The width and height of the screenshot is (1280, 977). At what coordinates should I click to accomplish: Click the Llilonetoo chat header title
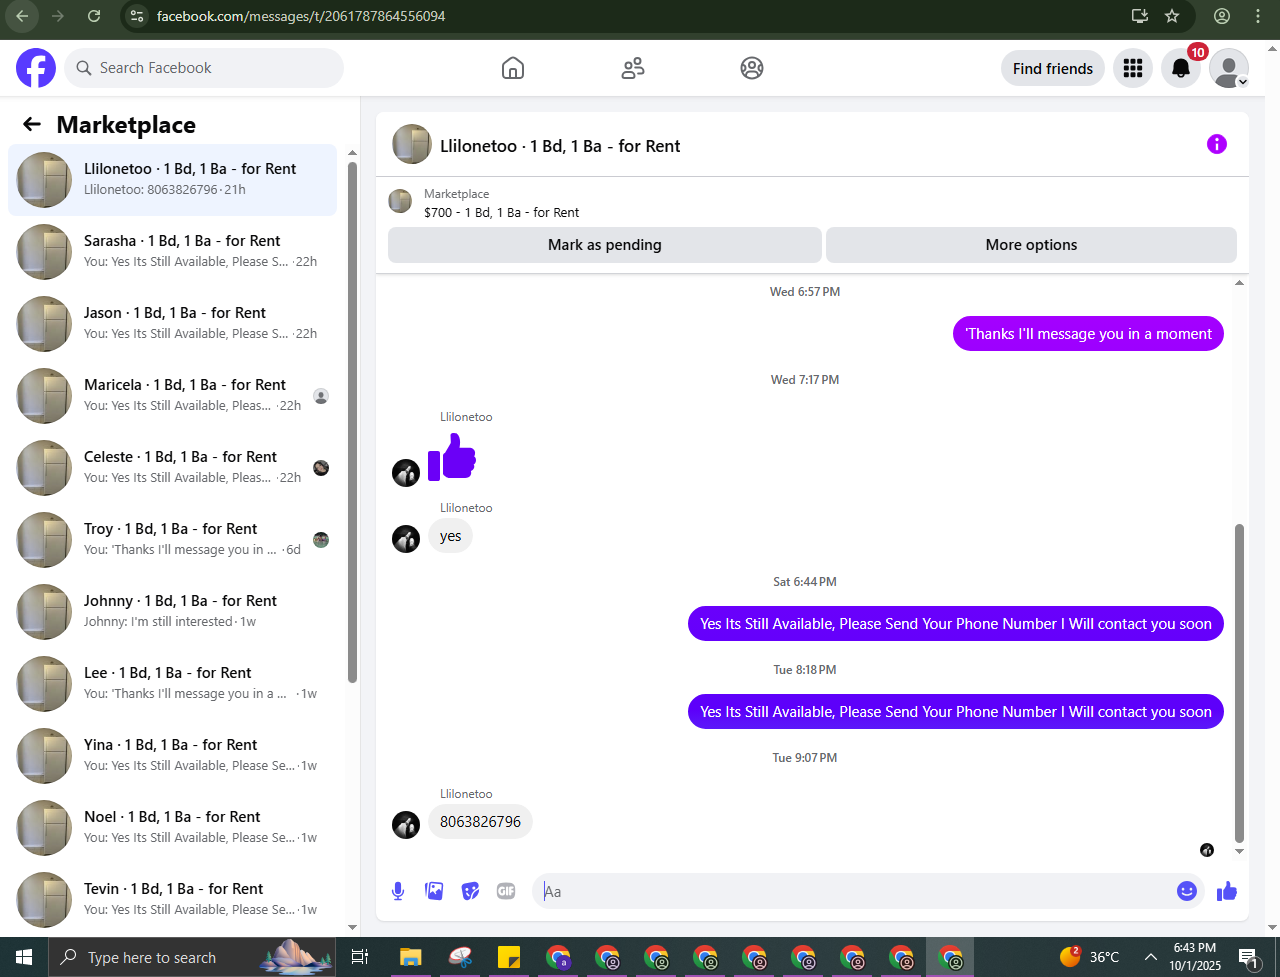(x=560, y=145)
